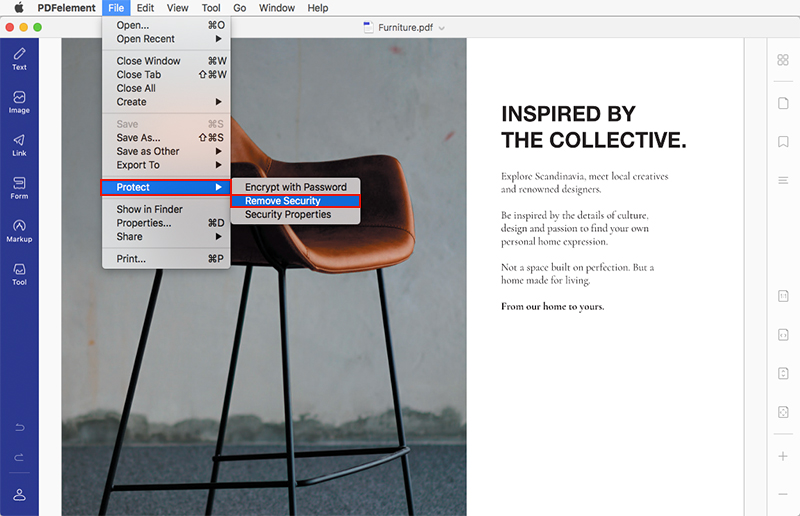Screen dimensions: 800x516
Task: Open the user account icon
Action: (x=19, y=495)
